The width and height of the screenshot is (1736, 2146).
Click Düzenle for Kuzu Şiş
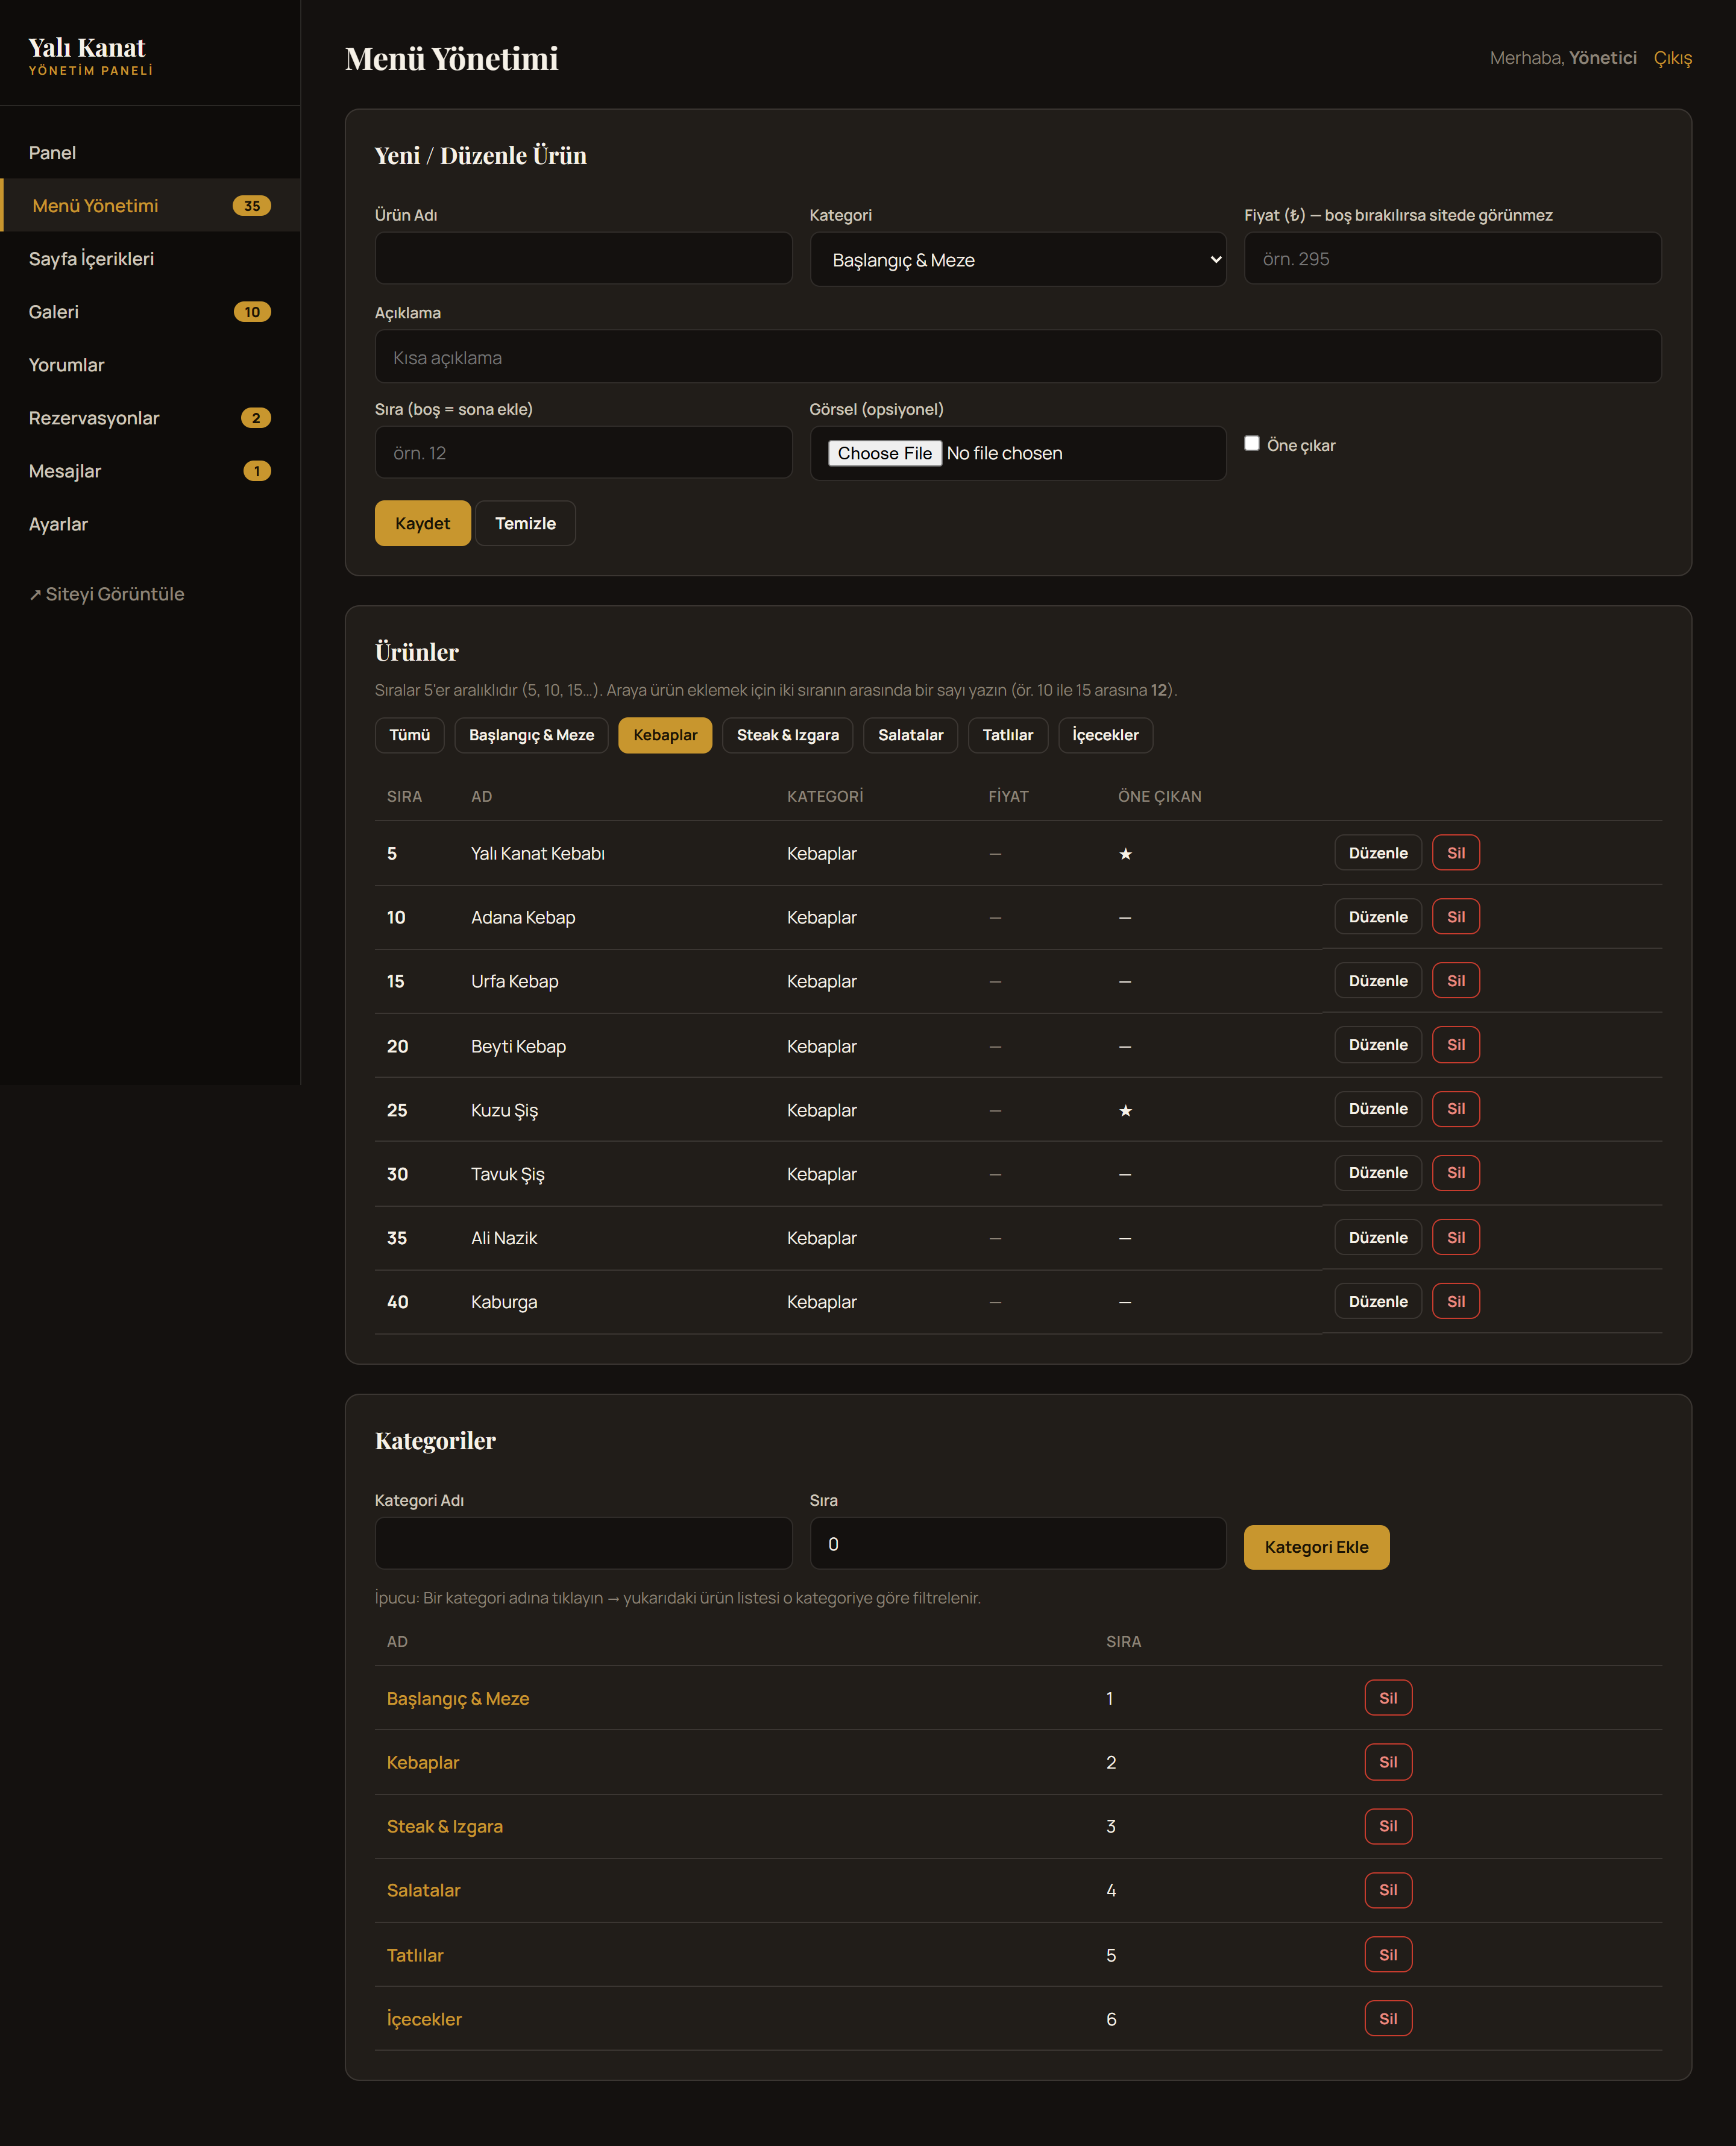pos(1378,1109)
